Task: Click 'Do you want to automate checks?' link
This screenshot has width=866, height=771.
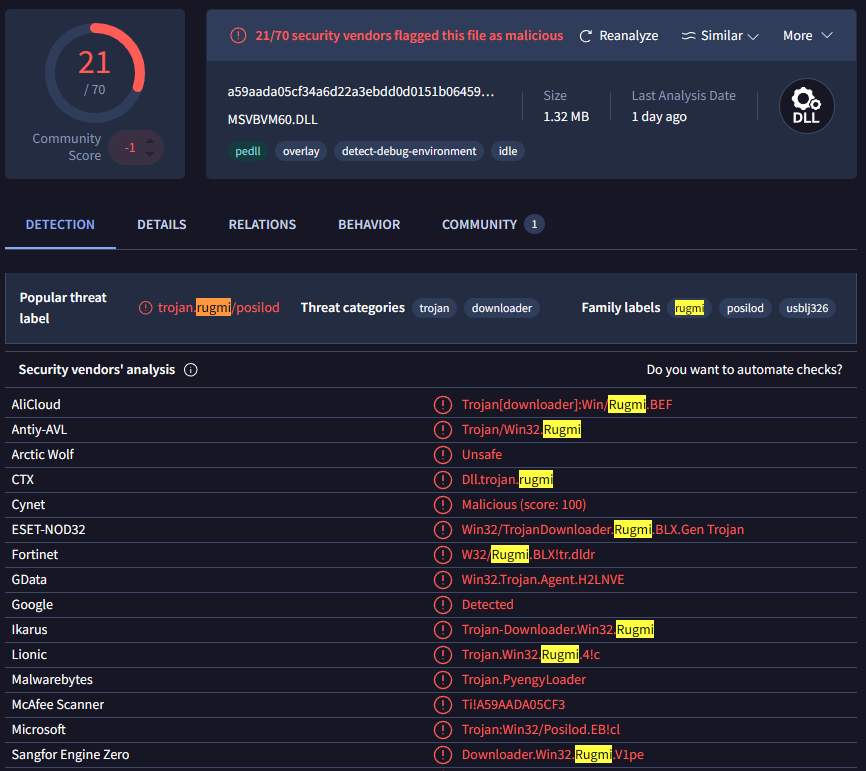Action: pyautogui.click(x=744, y=369)
